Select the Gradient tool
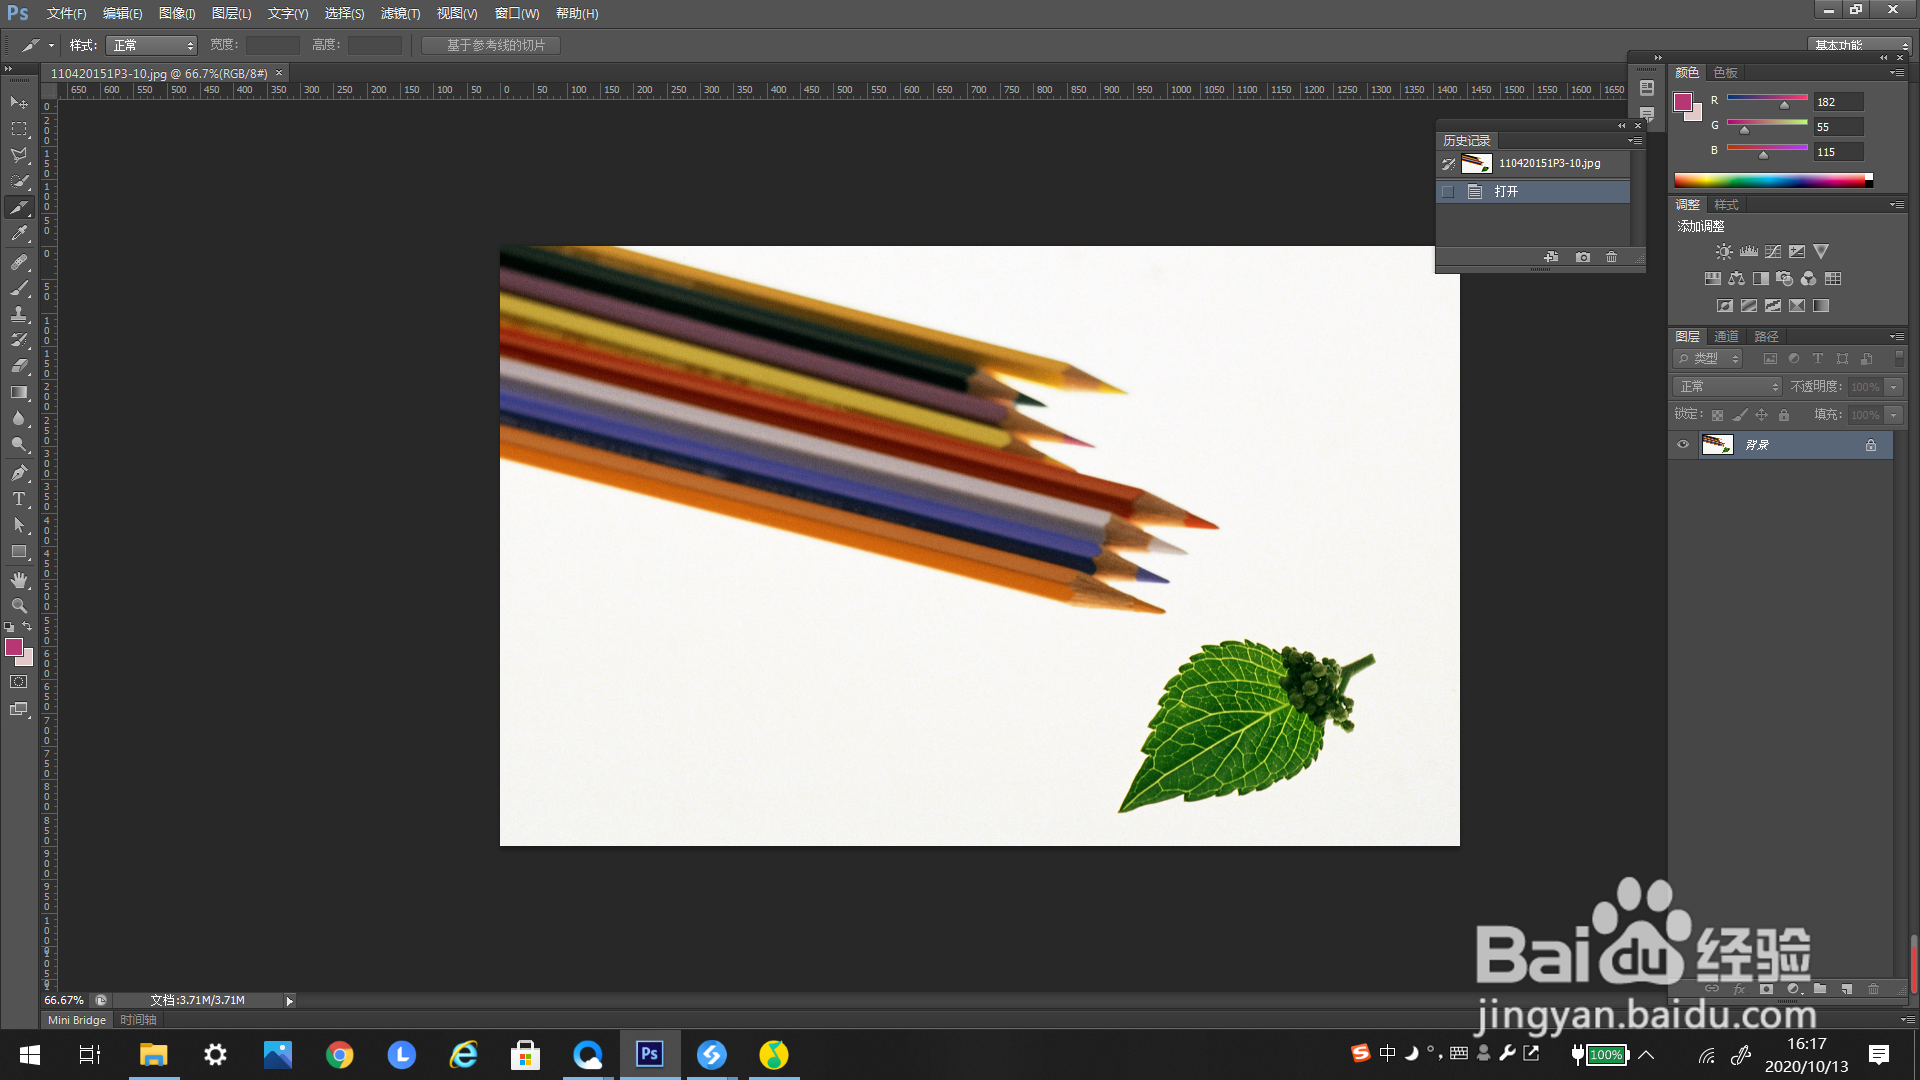 coord(19,392)
